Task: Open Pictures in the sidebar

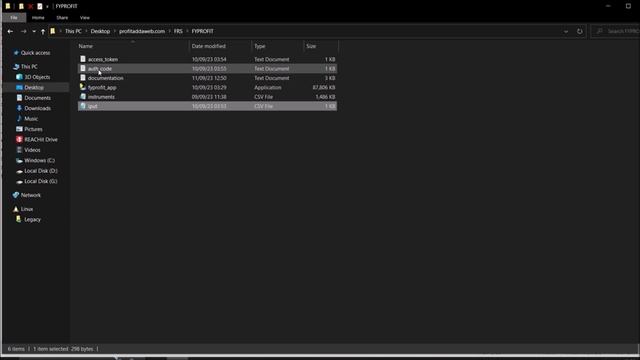Action: pyautogui.click(x=33, y=129)
